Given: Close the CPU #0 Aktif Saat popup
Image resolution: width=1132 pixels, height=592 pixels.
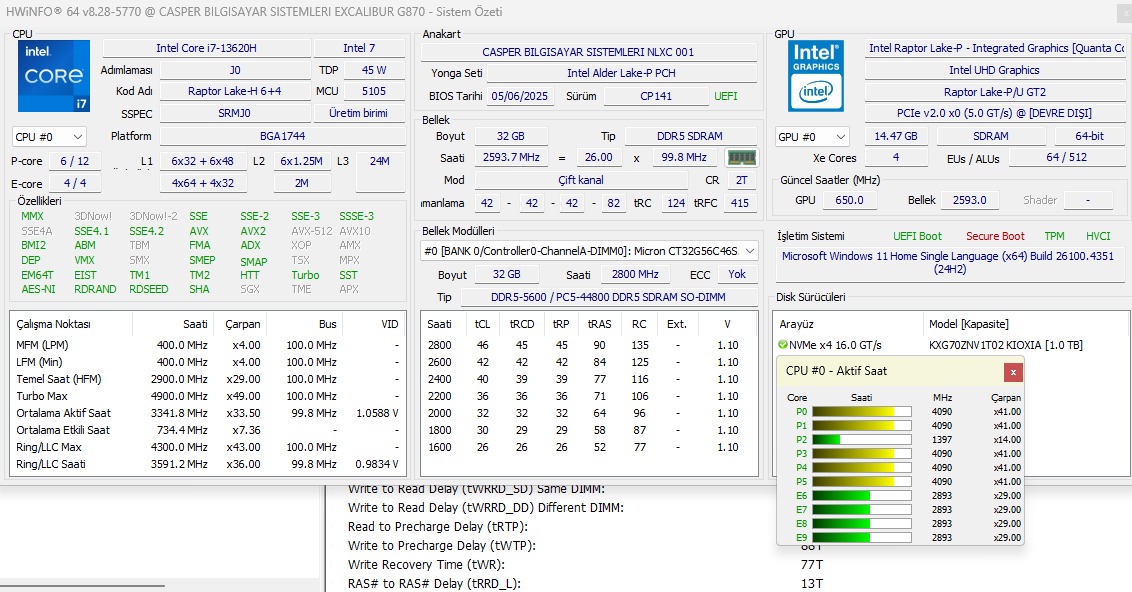Looking at the screenshot, I should tap(1013, 372).
